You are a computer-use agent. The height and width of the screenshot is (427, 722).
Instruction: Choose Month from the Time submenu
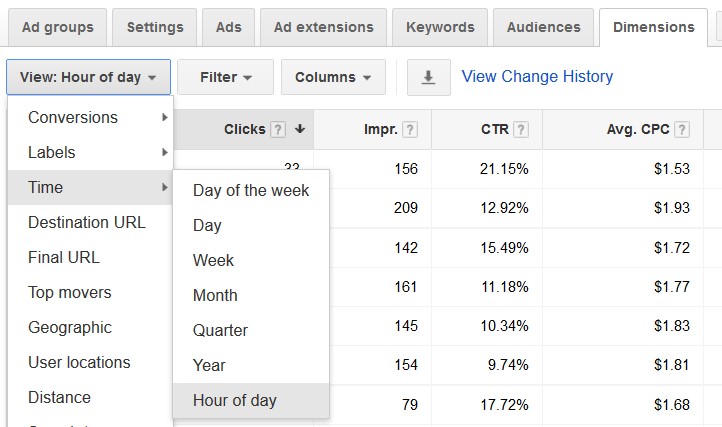tap(251, 295)
